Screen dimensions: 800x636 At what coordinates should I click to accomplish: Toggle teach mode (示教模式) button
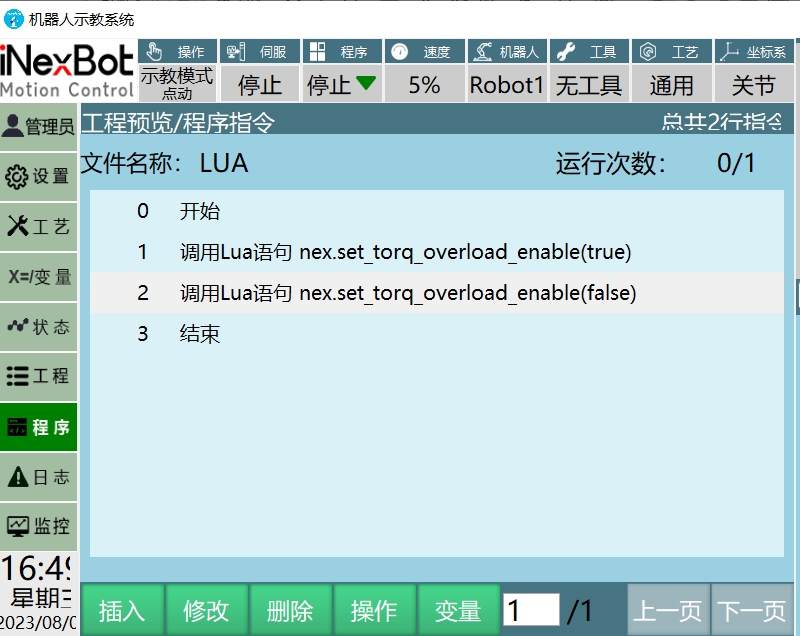(177, 84)
